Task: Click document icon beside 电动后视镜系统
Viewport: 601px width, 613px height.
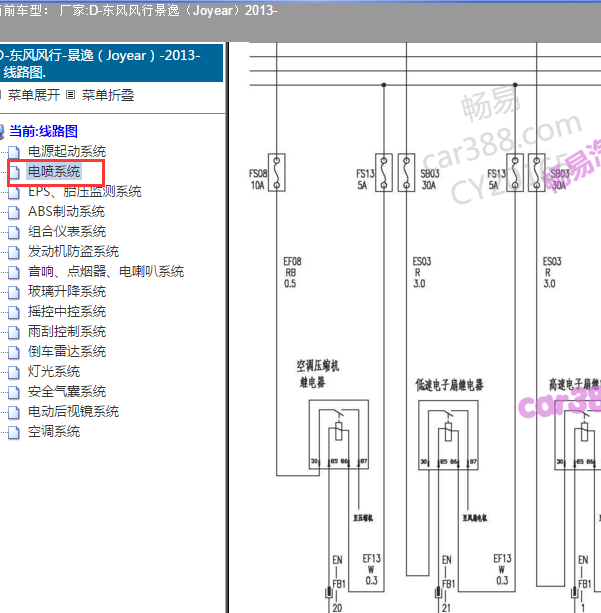Action: (x=14, y=412)
